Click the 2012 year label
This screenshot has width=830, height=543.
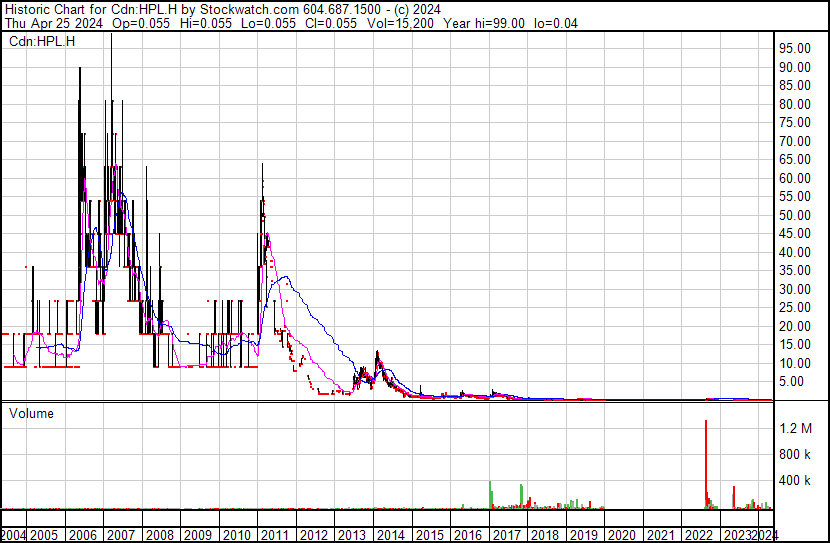coord(314,535)
